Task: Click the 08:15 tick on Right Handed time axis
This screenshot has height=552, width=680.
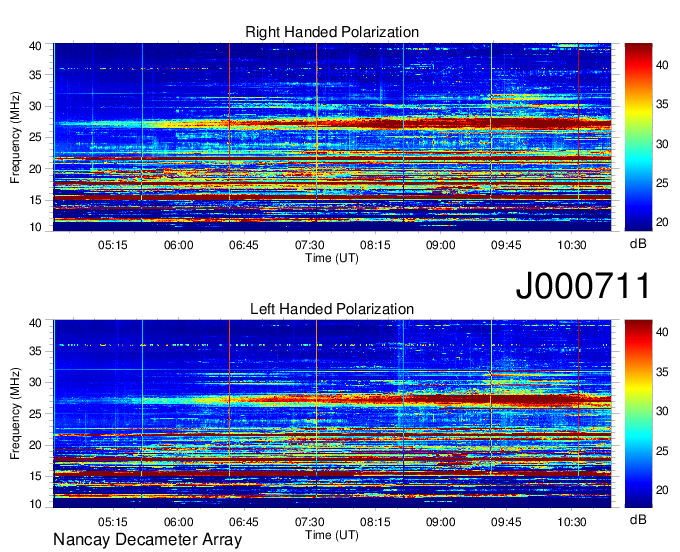Action: [375, 245]
